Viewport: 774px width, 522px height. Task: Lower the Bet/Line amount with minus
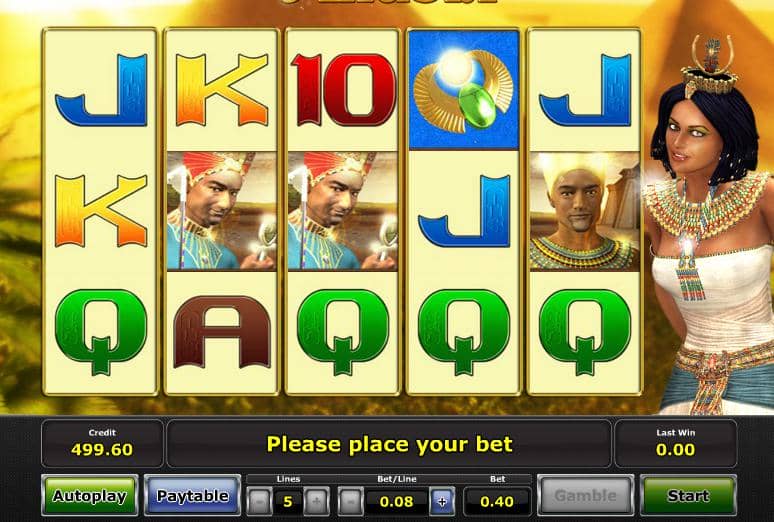pyautogui.click(x=350, y=502)
